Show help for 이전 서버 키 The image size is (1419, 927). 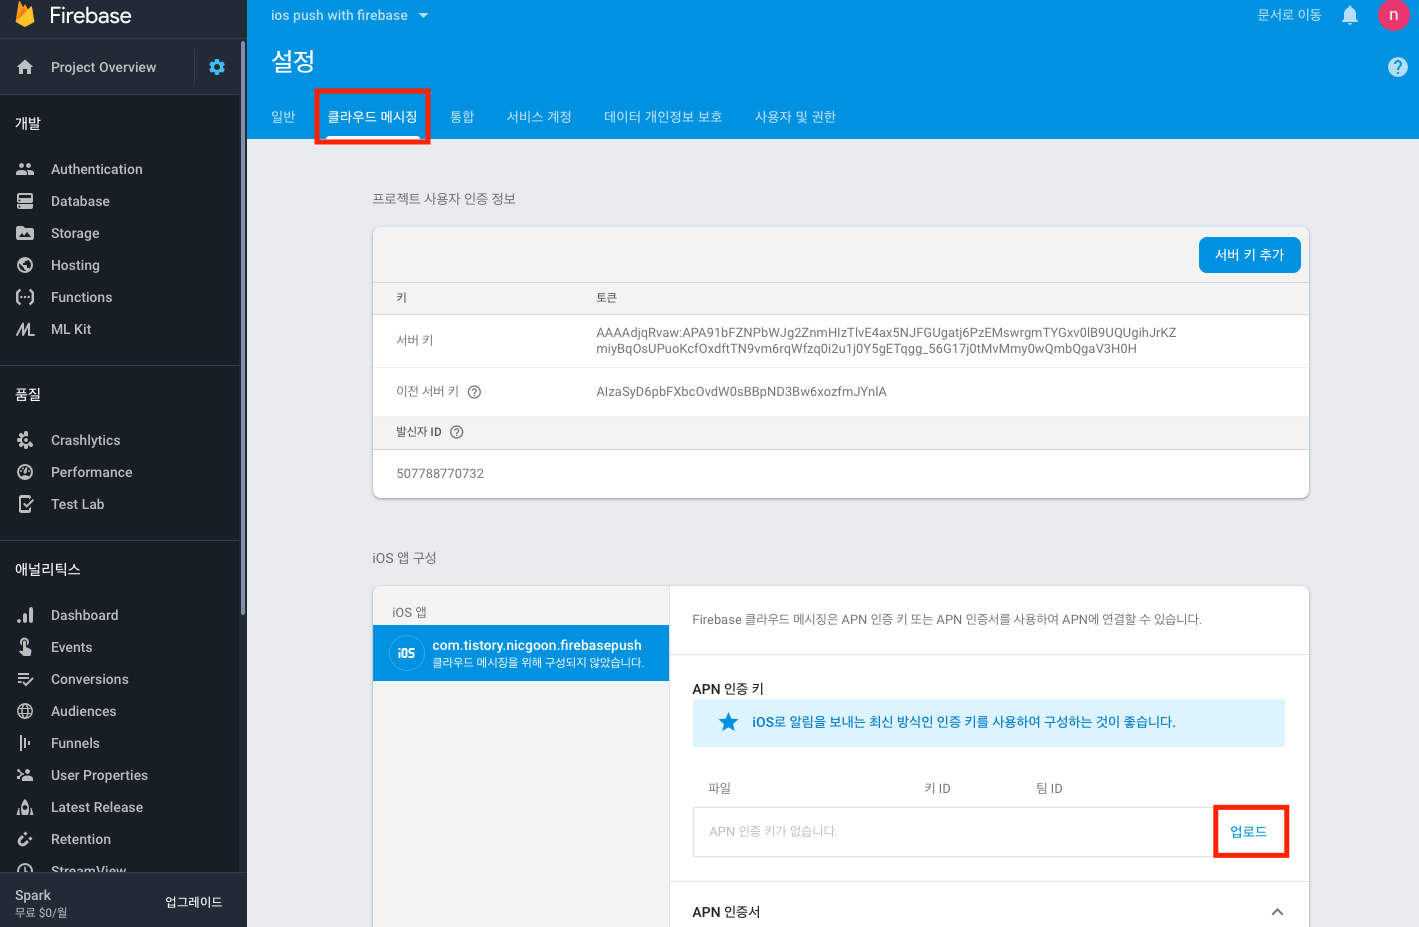pos(474,392)
